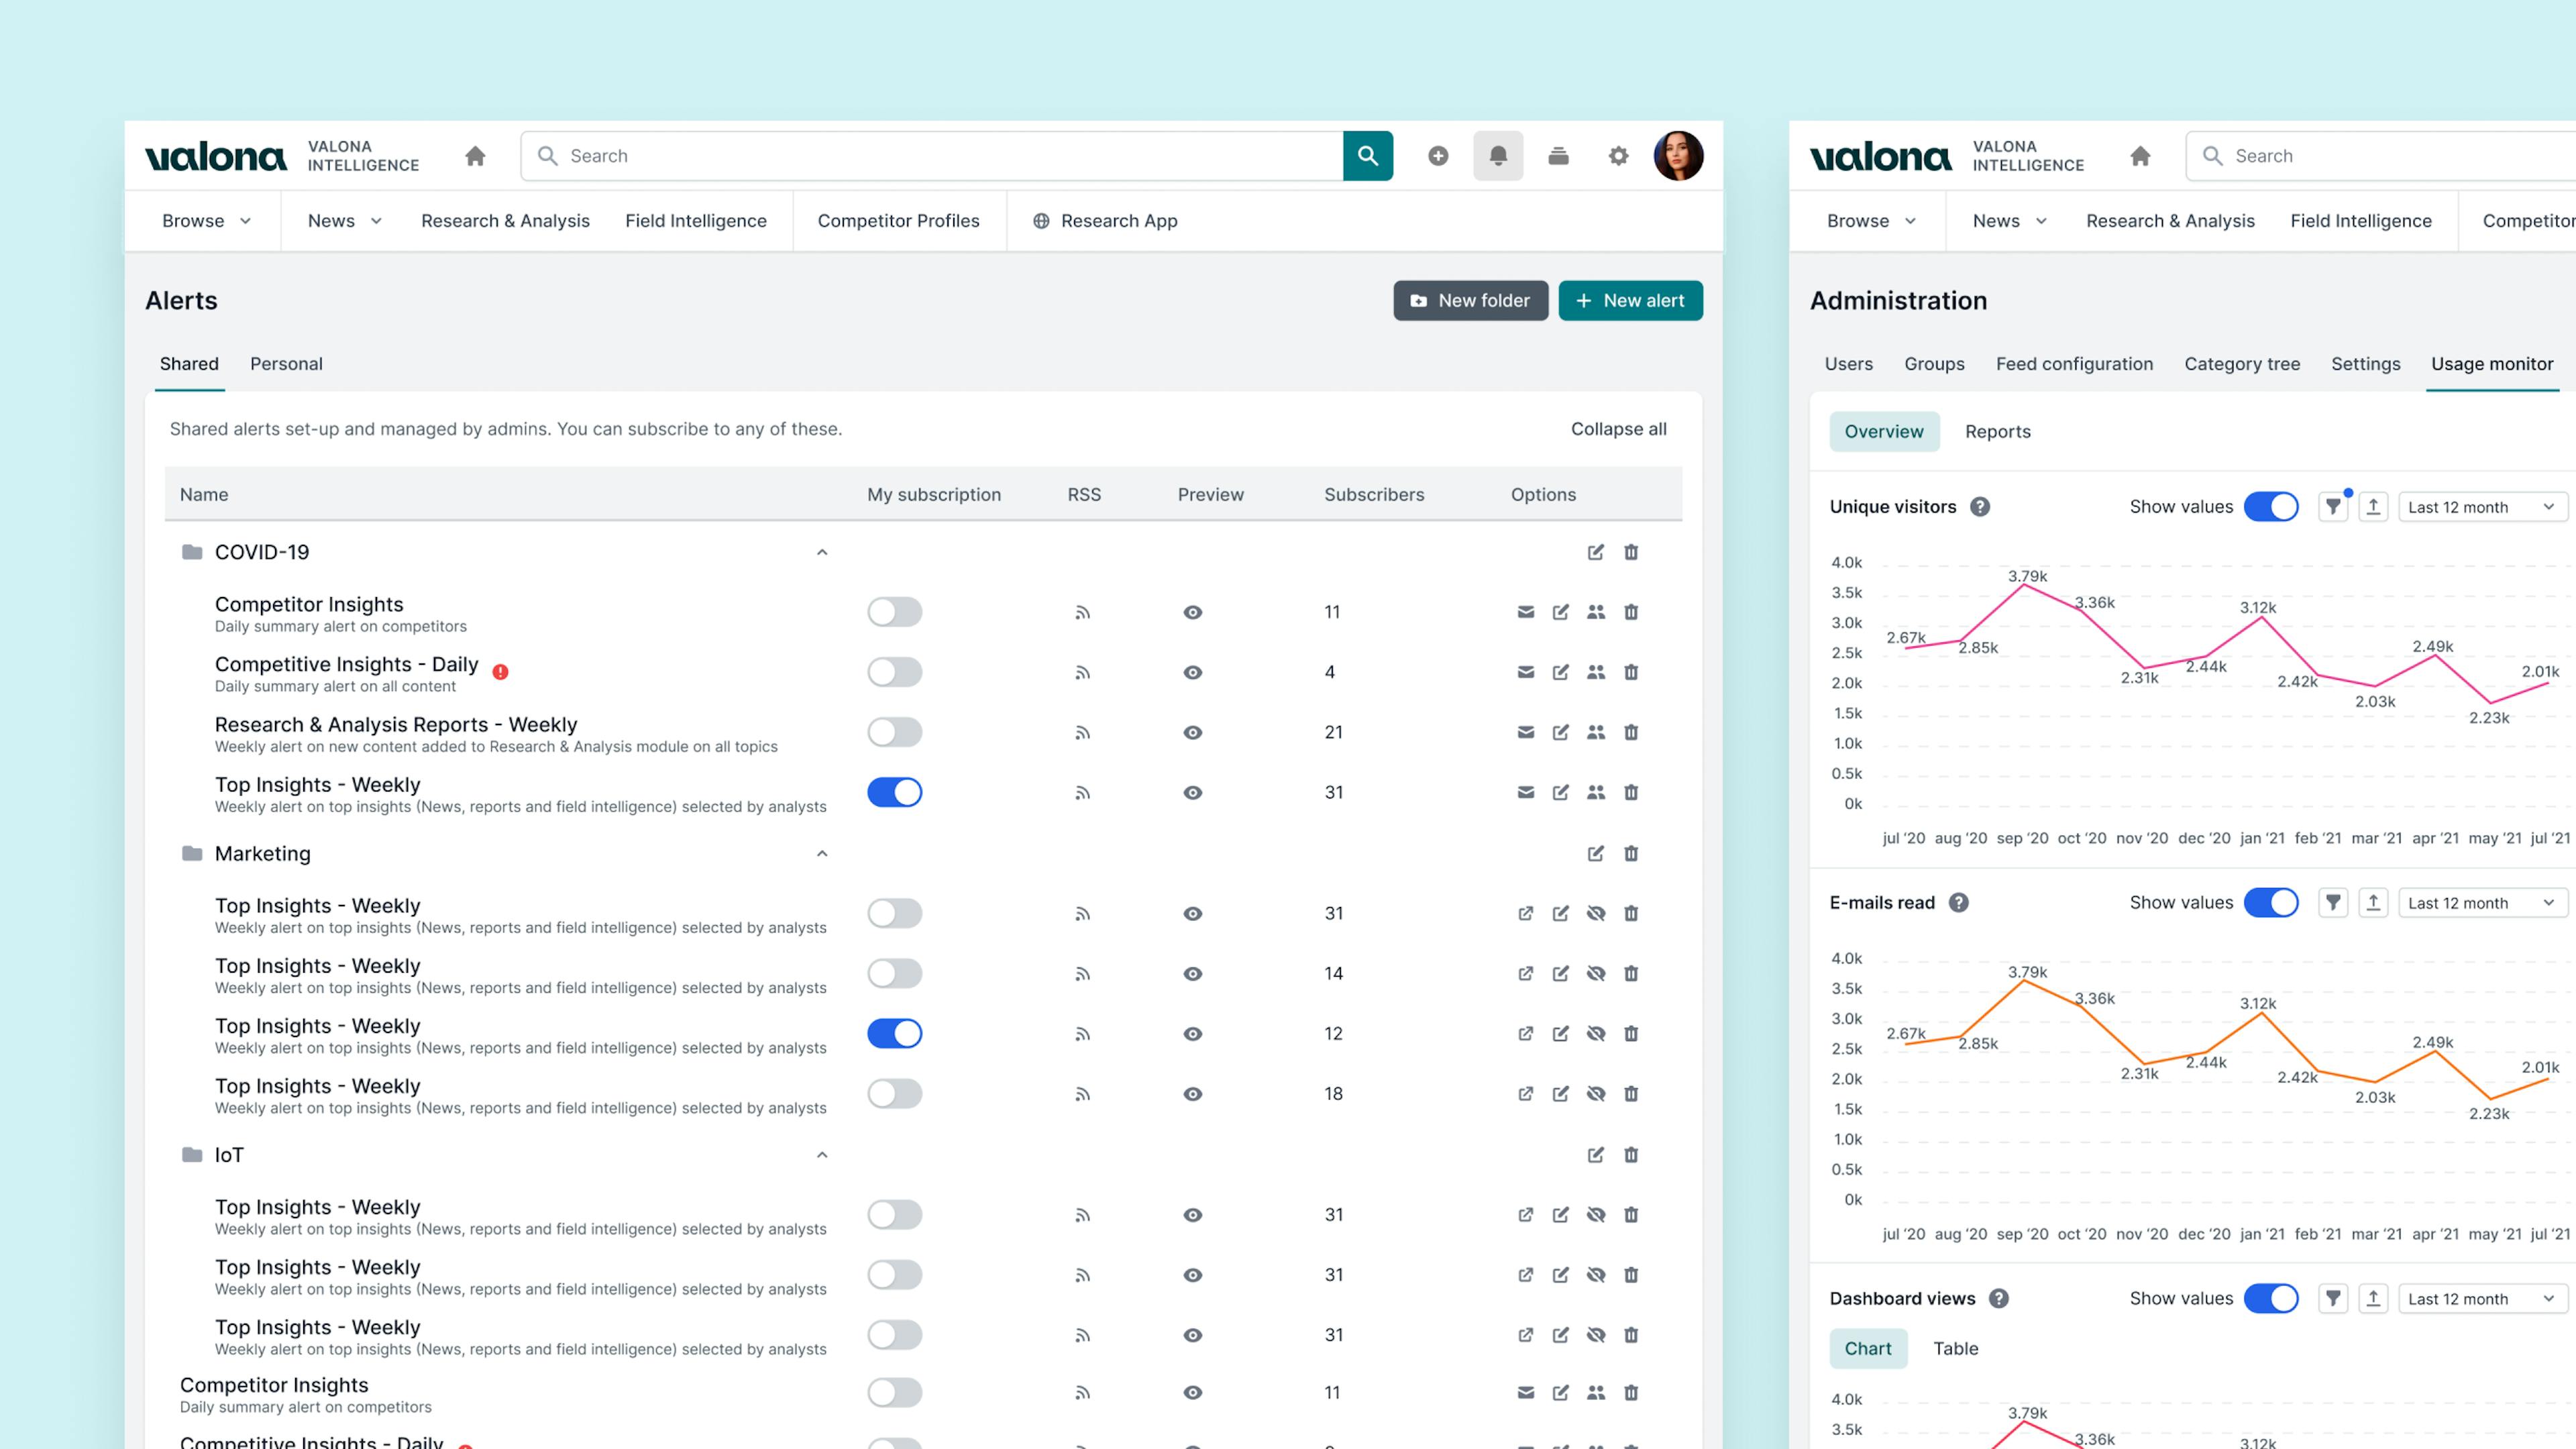Toggle subscription for Research & Analysis Reports - Weekly
The width and height of the screenshot is (2576, 1449).
(895, 732)
